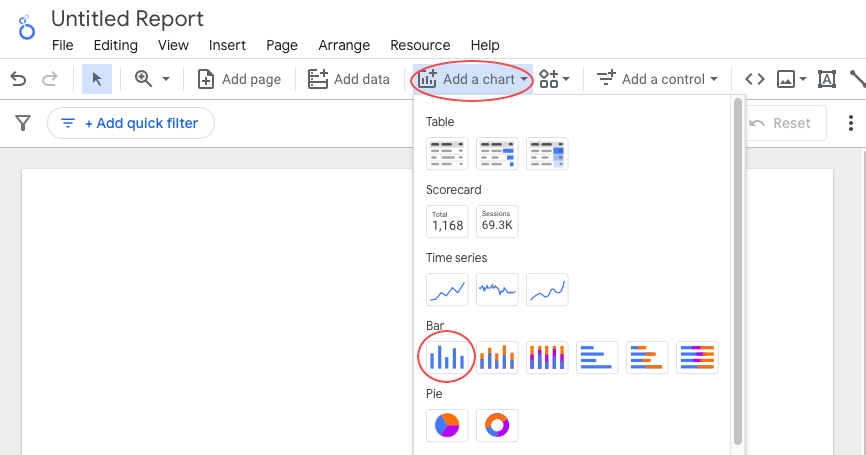Insert a pie chart
Image resolution: width=866 pixels, height=455 pixels.
[447, 425]
